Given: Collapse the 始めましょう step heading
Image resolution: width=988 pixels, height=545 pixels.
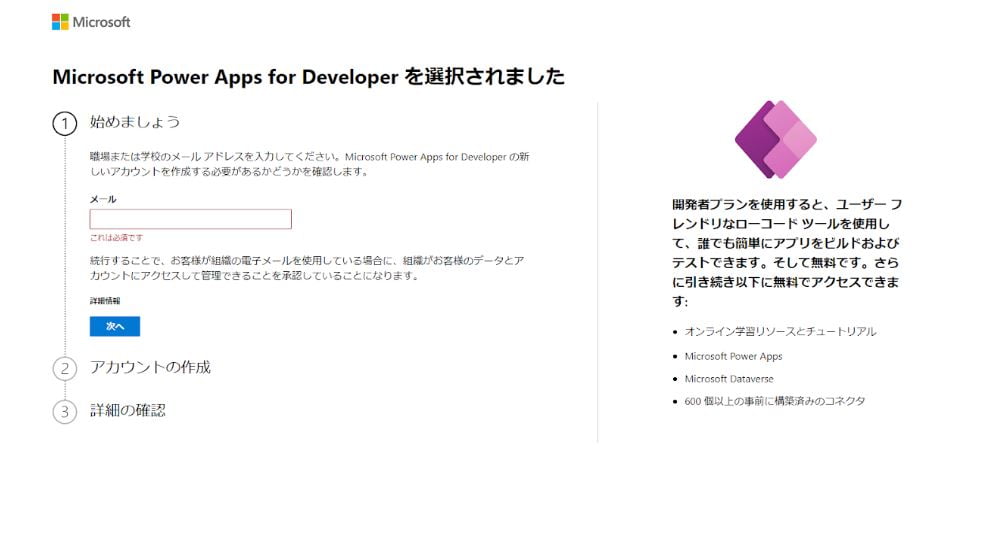Looking at the screenshot, I should click(135, 122).
